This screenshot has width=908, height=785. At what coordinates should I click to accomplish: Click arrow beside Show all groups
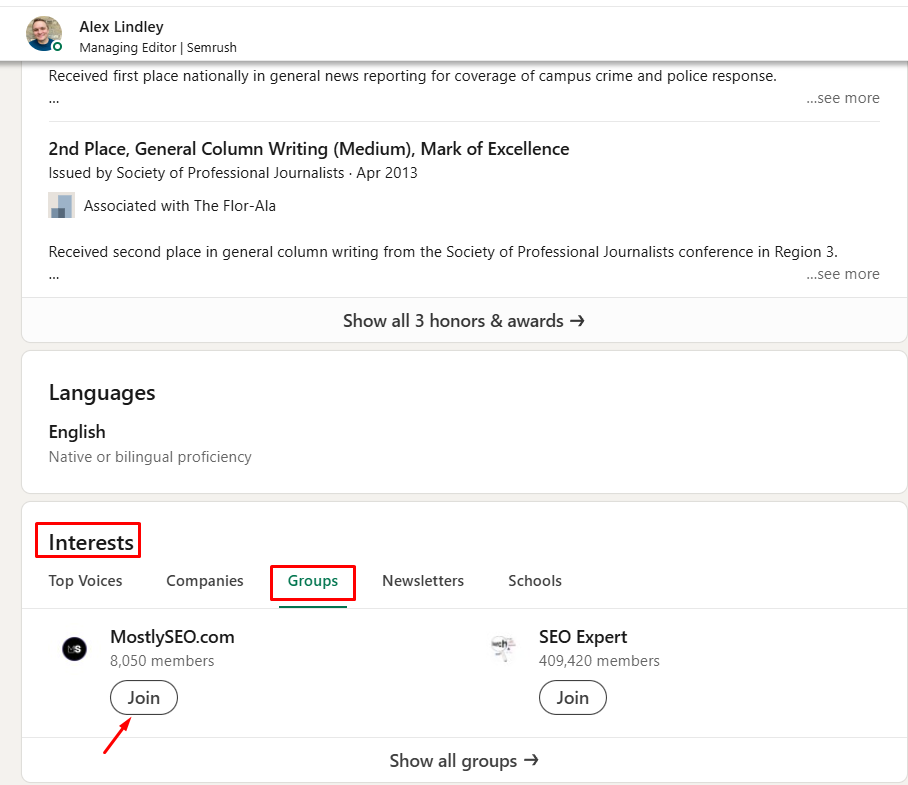[531, 760]
